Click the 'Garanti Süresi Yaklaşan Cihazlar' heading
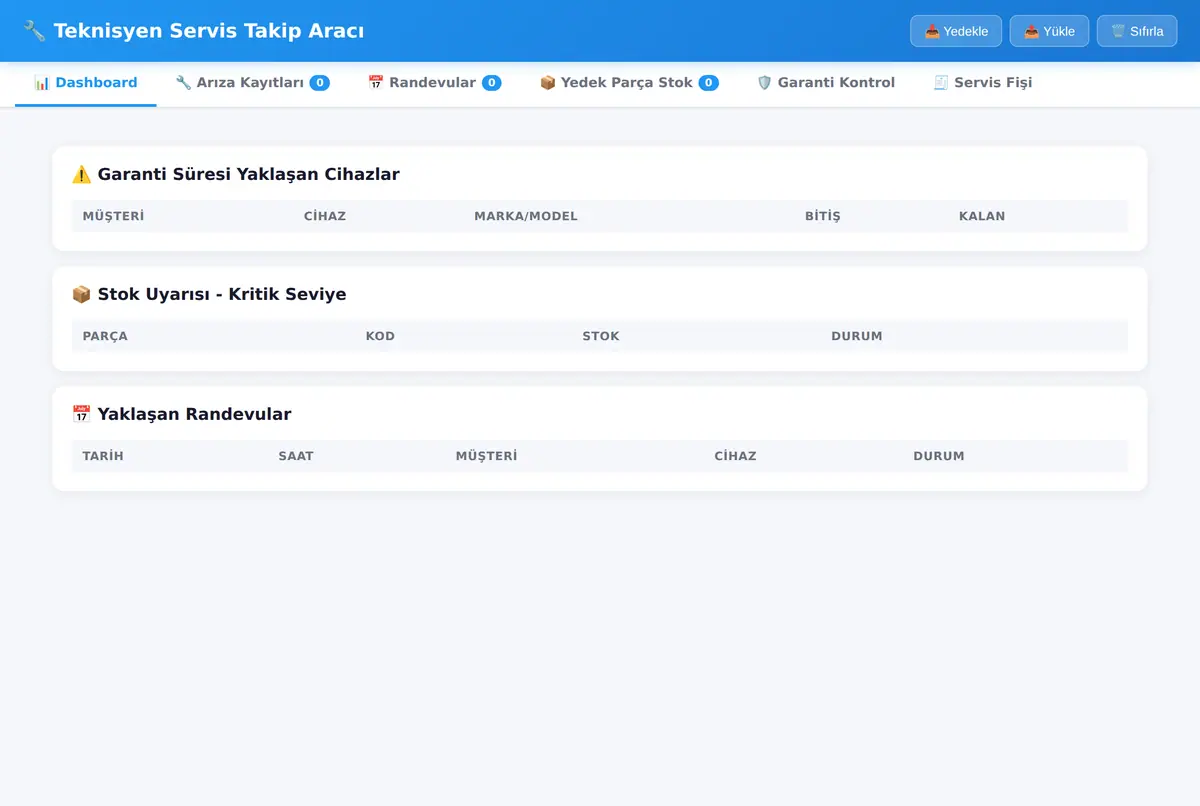This screenshot has height=806, width=1200. [x=249, y=174]
